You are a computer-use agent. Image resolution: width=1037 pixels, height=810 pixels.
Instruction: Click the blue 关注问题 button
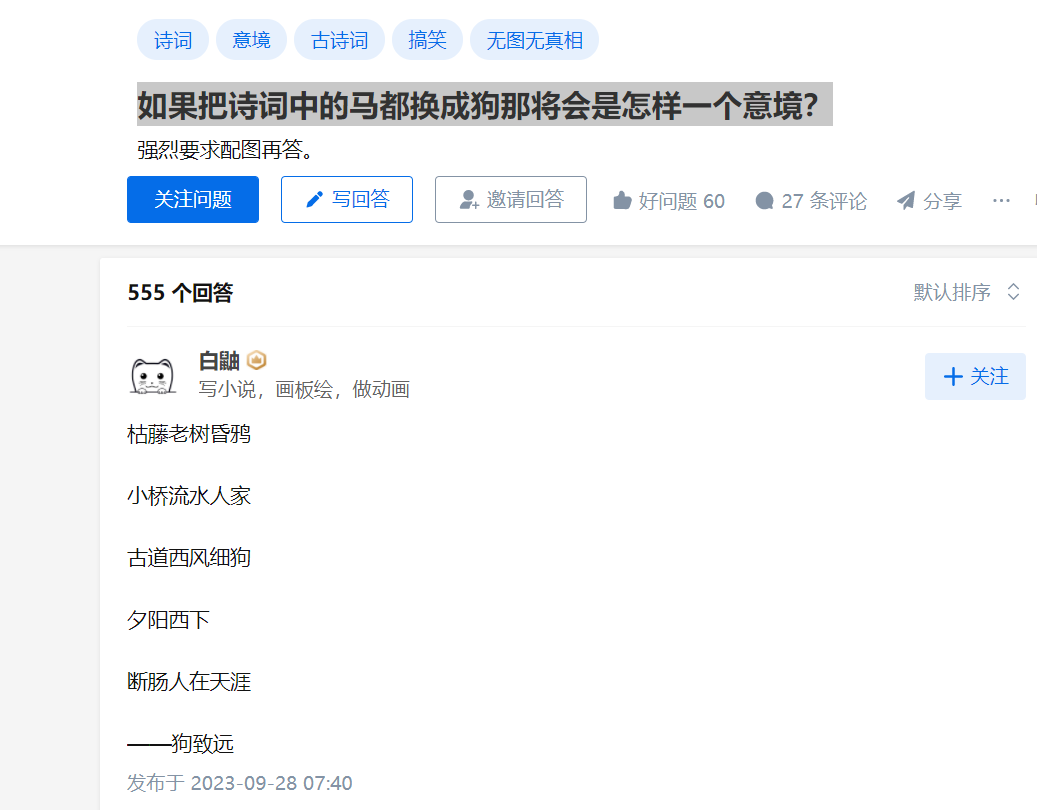click(193, 199)
